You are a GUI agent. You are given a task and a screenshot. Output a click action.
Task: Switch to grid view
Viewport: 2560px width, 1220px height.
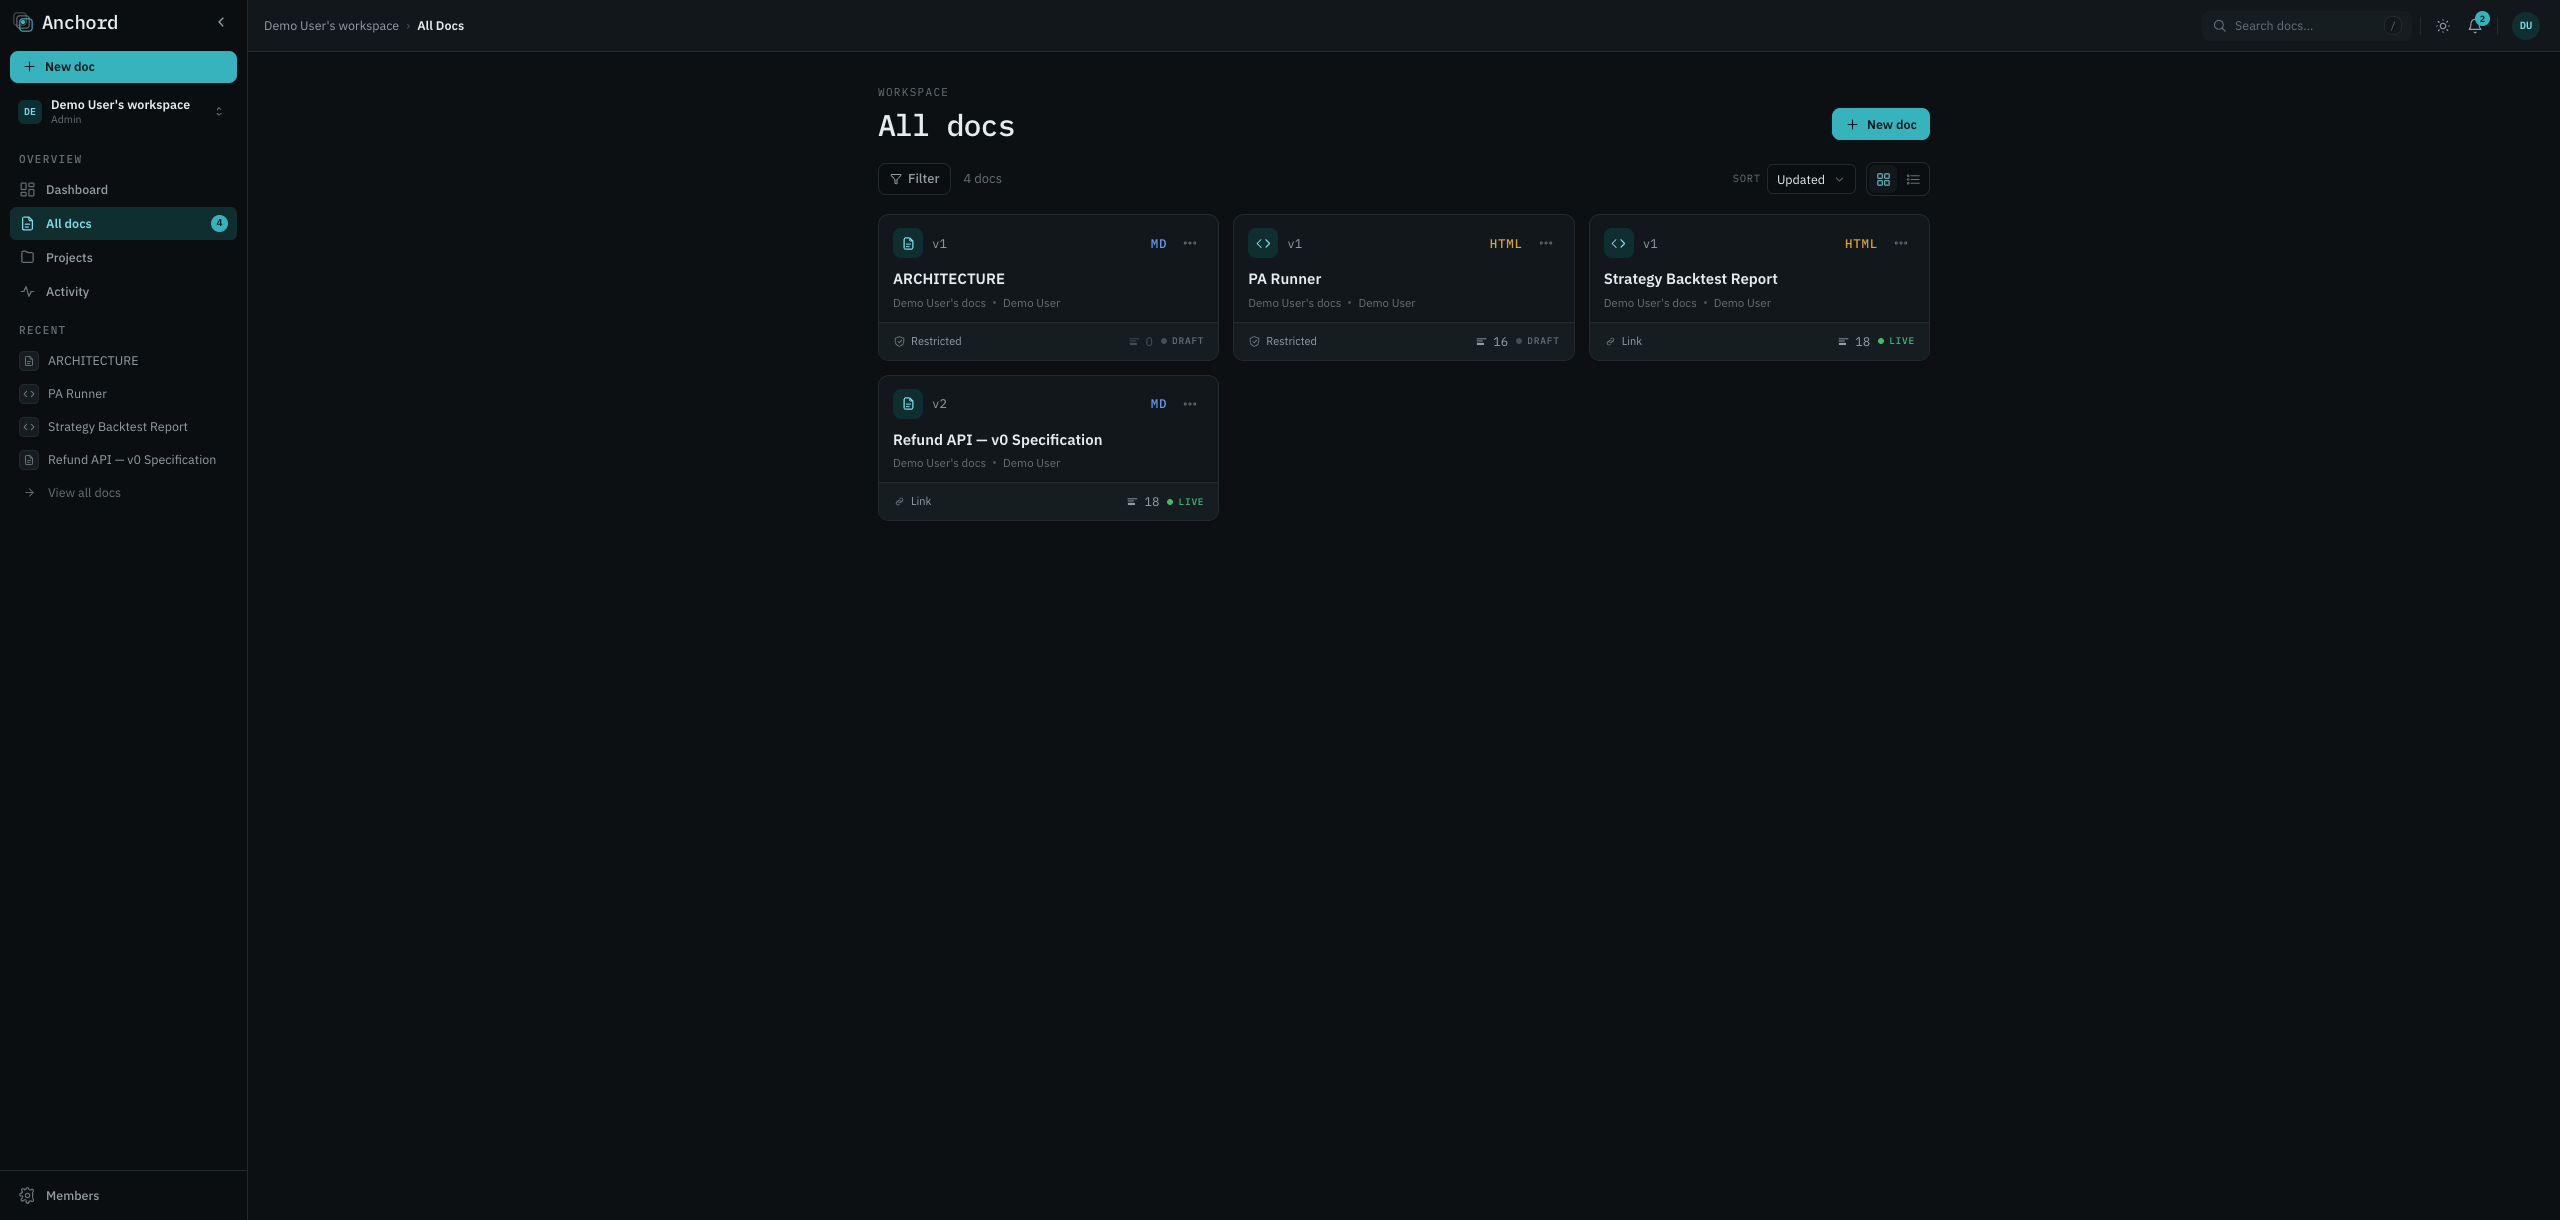point(1883,180)
